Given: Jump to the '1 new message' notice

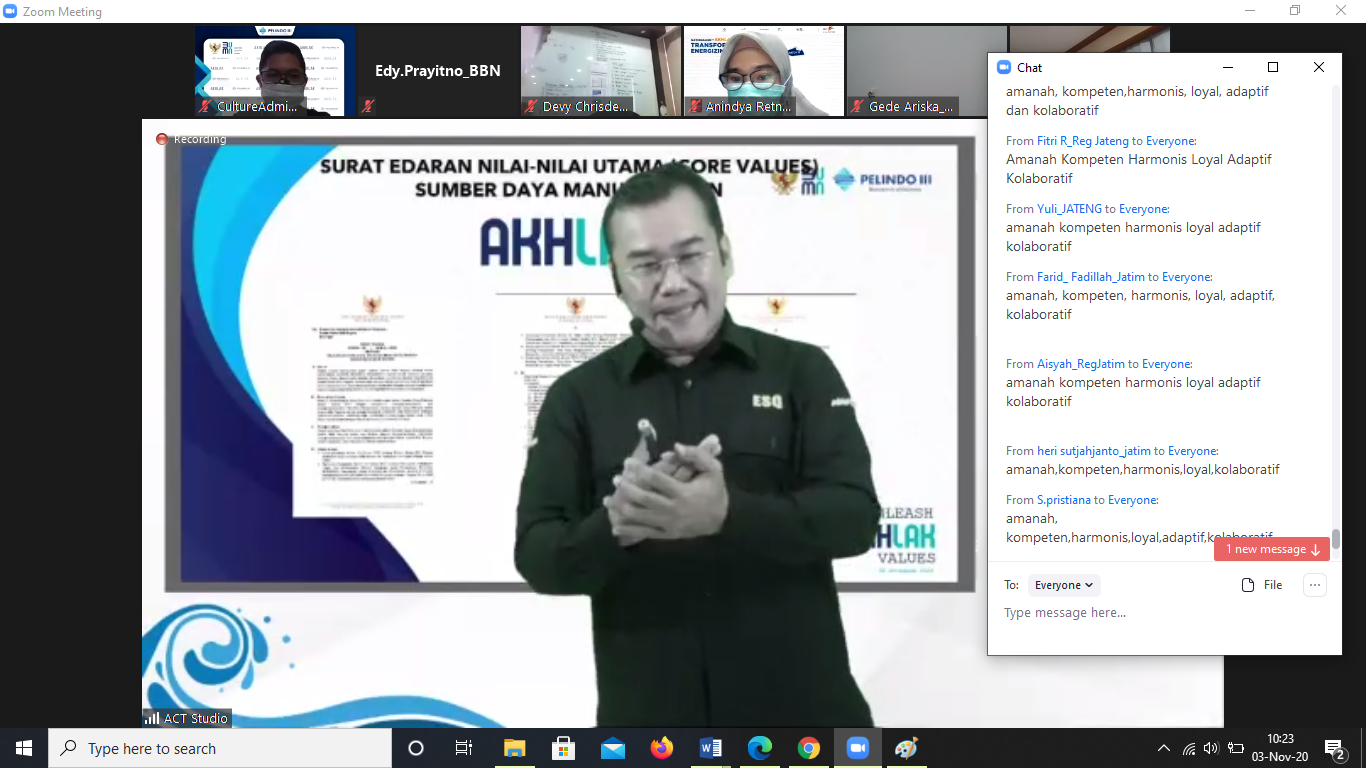Looking at the screenshot, I should point(1272,549).
